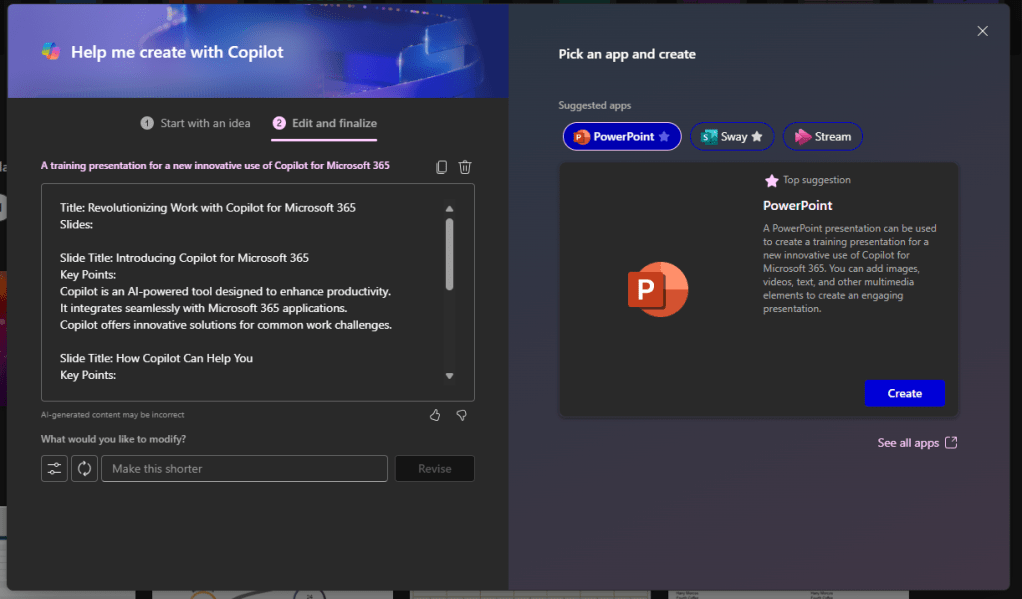Close the Copilot create dialog
The height and width of the screenshot is (599, 1022).
pyautogui.click(x=982, y=31)
